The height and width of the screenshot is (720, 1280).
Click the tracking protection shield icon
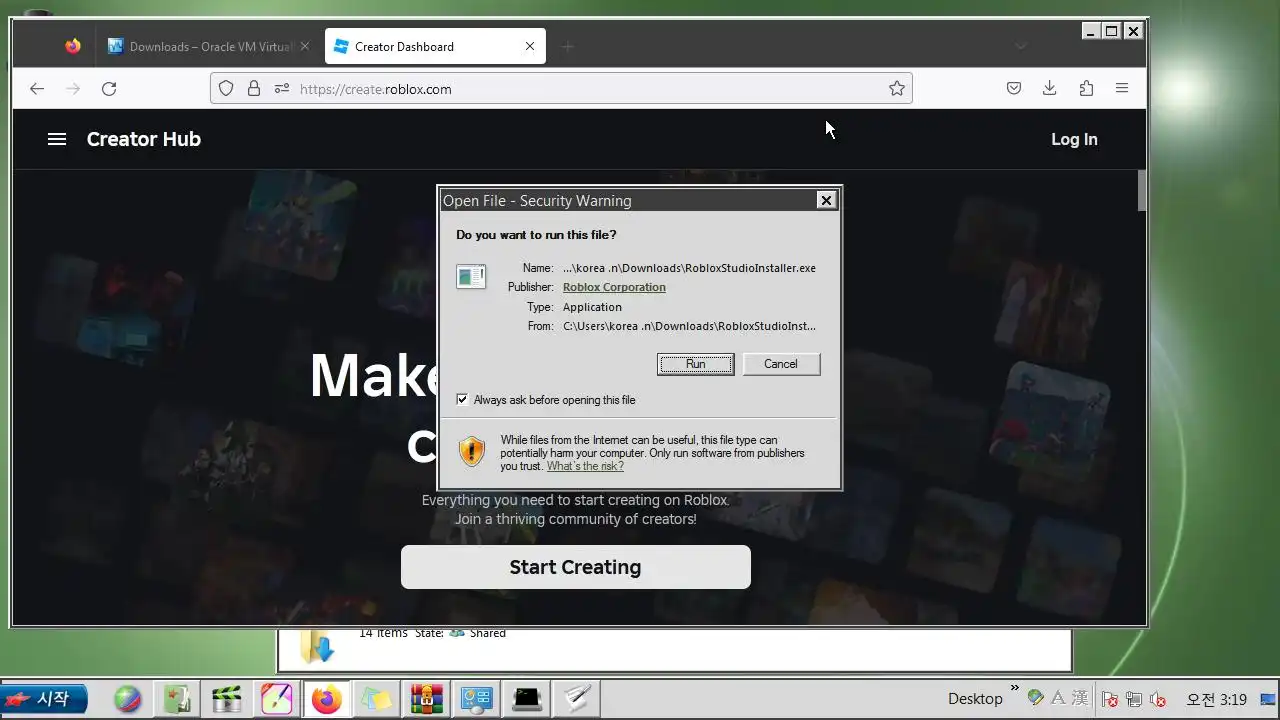[226, 89]
